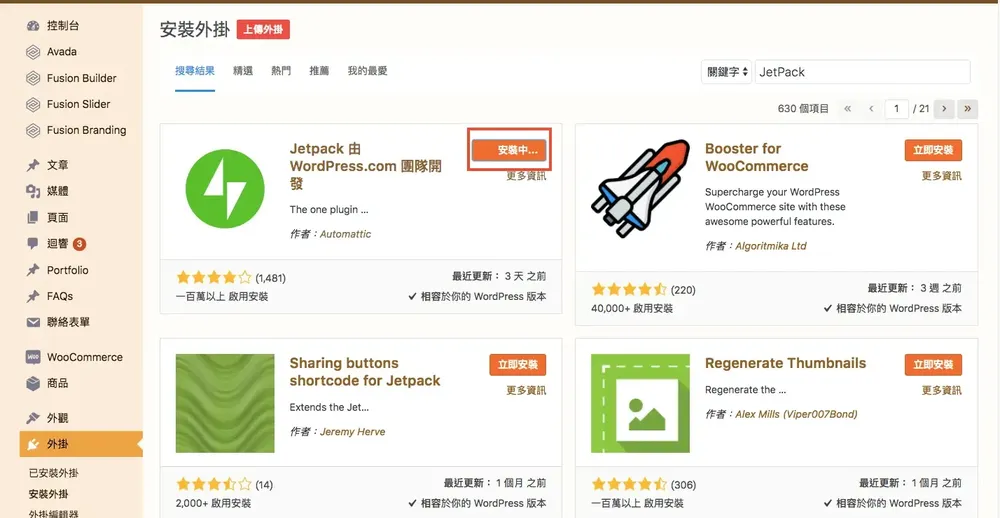Screen dimensions: 1000x518
Task: Click the envelope icon beside 聯絡表單
Action: (33, 322)
